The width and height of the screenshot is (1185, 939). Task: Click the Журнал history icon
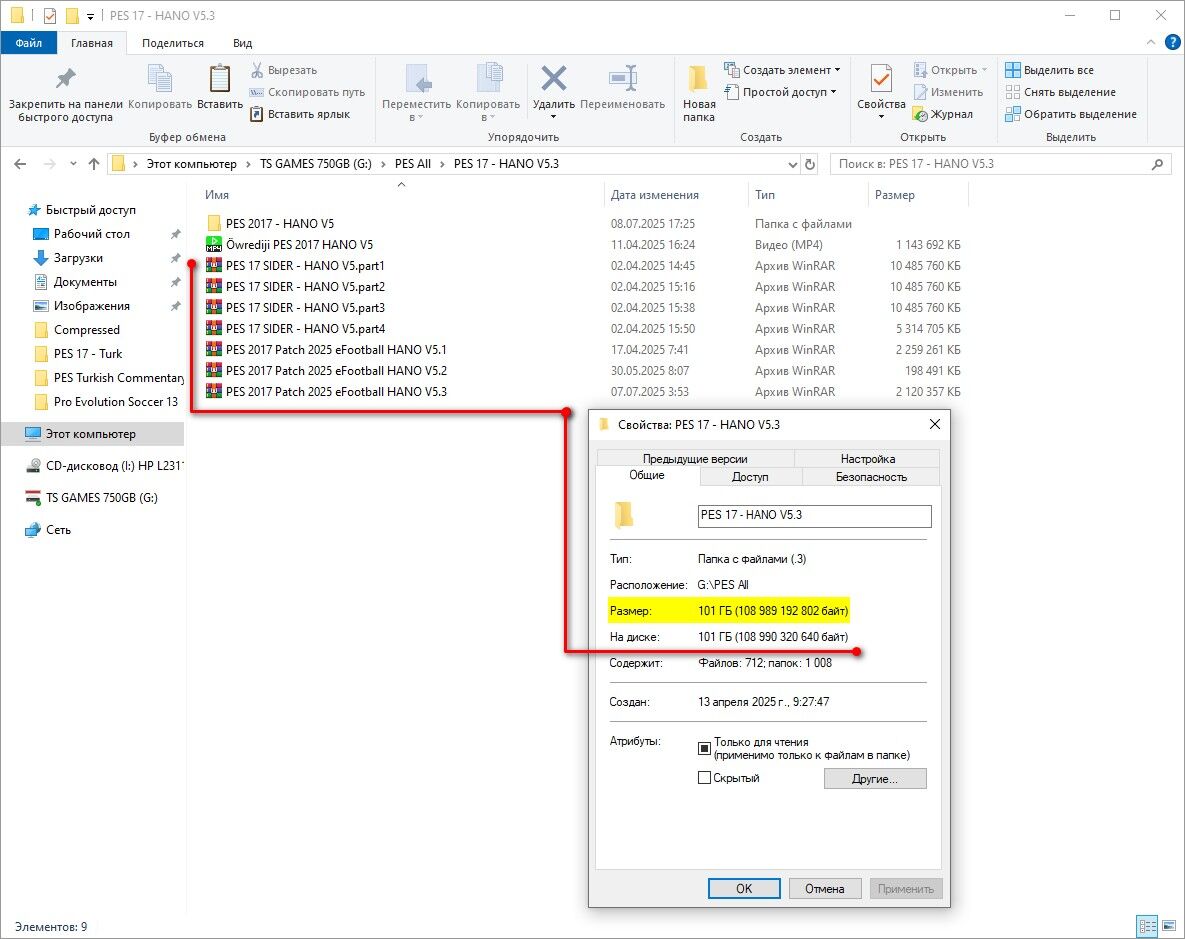(920, 115)
